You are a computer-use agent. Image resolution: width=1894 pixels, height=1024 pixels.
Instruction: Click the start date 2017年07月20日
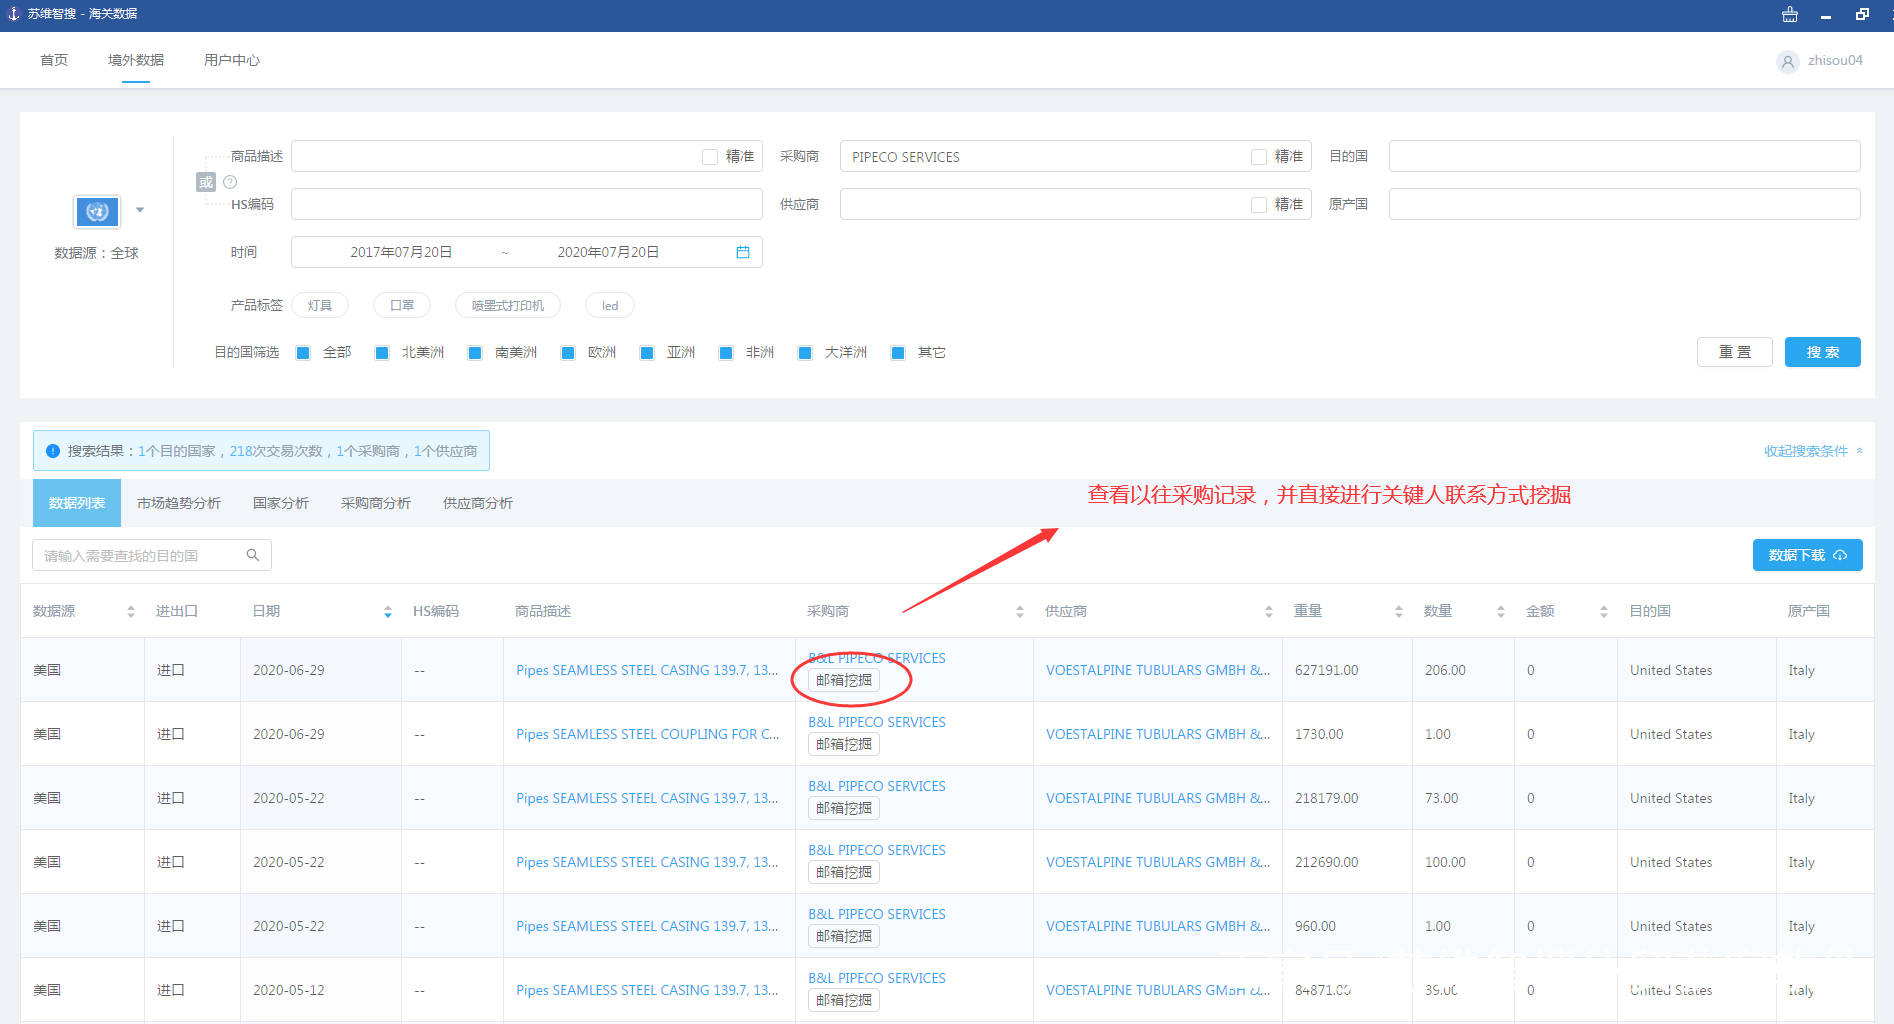[401, 252]
